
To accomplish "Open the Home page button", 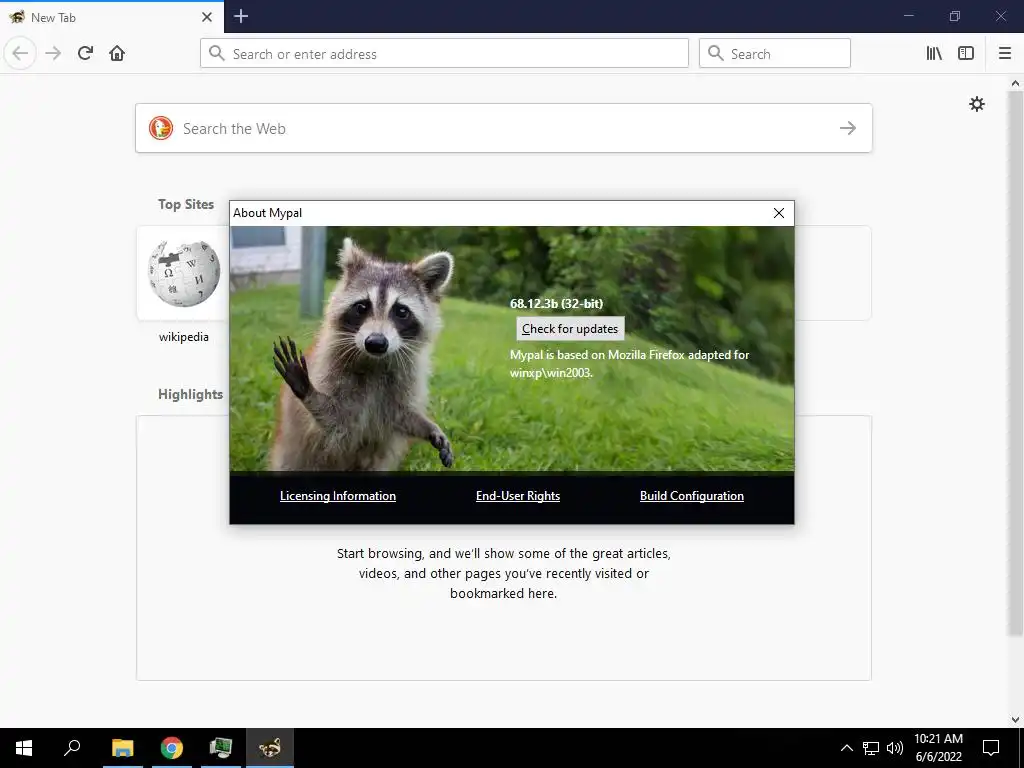I will tap(117, 54).
